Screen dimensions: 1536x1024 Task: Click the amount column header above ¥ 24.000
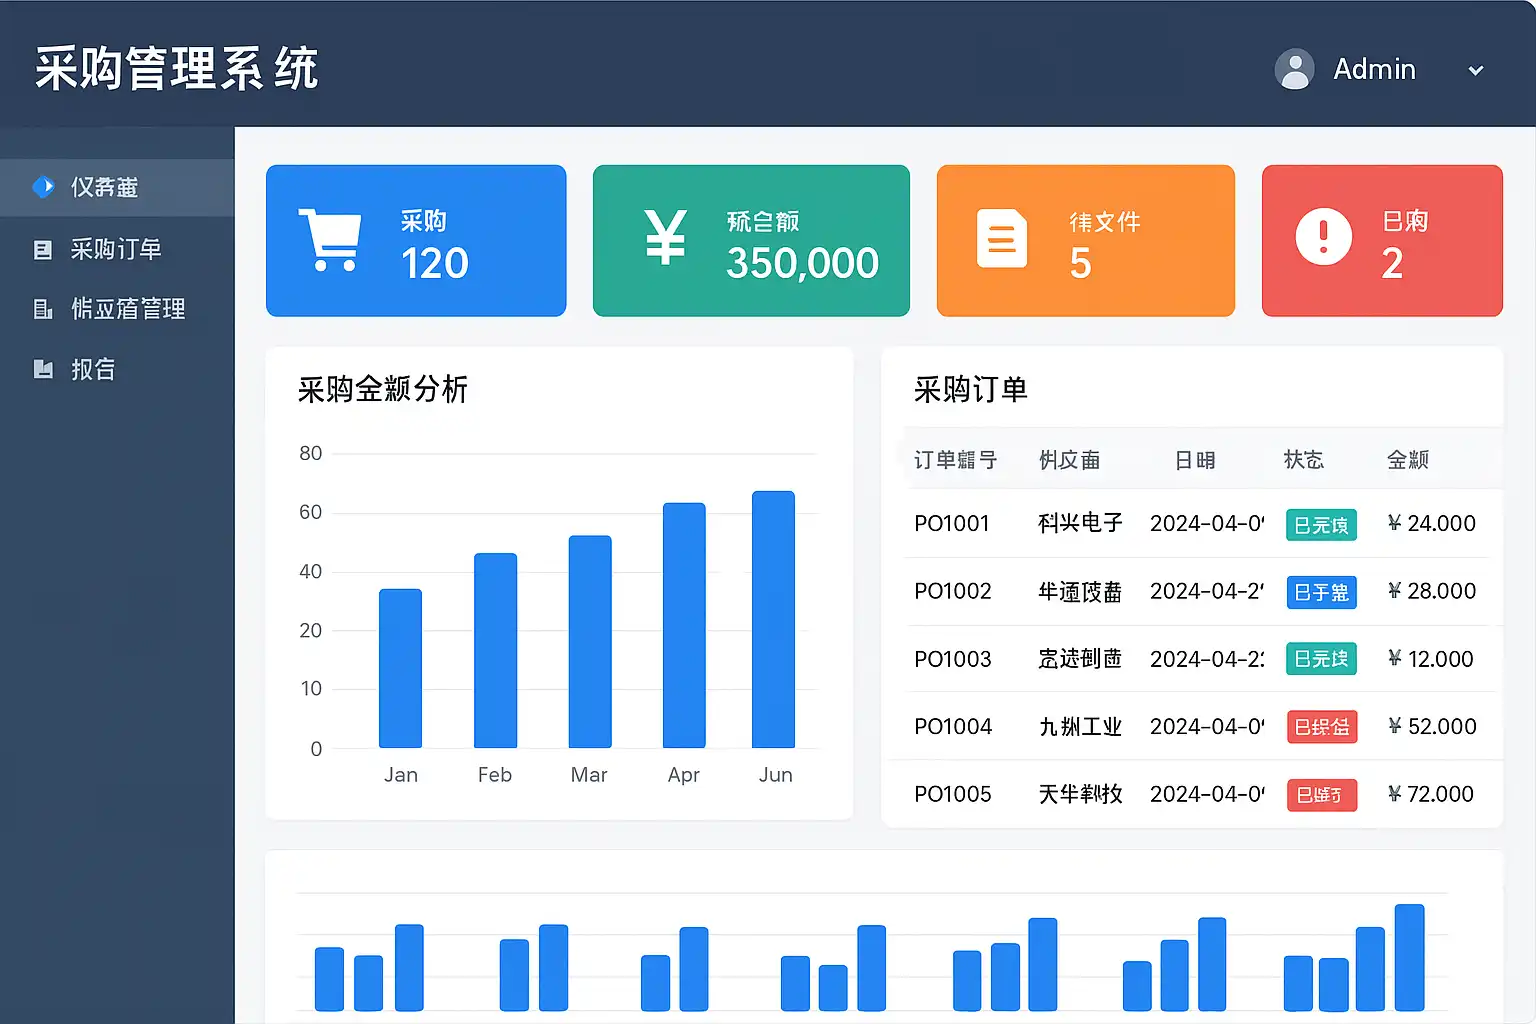[1407, 460]
